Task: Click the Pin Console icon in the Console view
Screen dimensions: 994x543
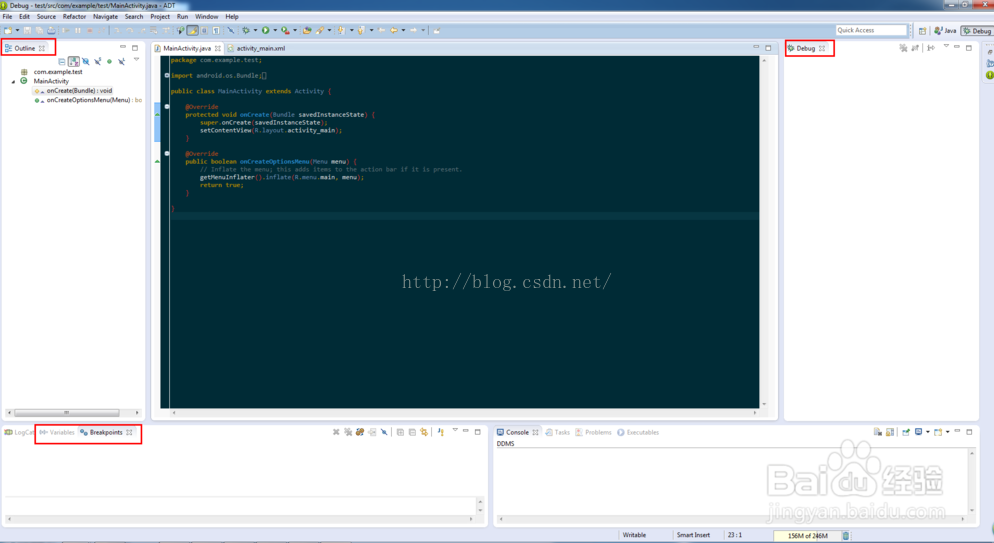Action: point(906,432)
